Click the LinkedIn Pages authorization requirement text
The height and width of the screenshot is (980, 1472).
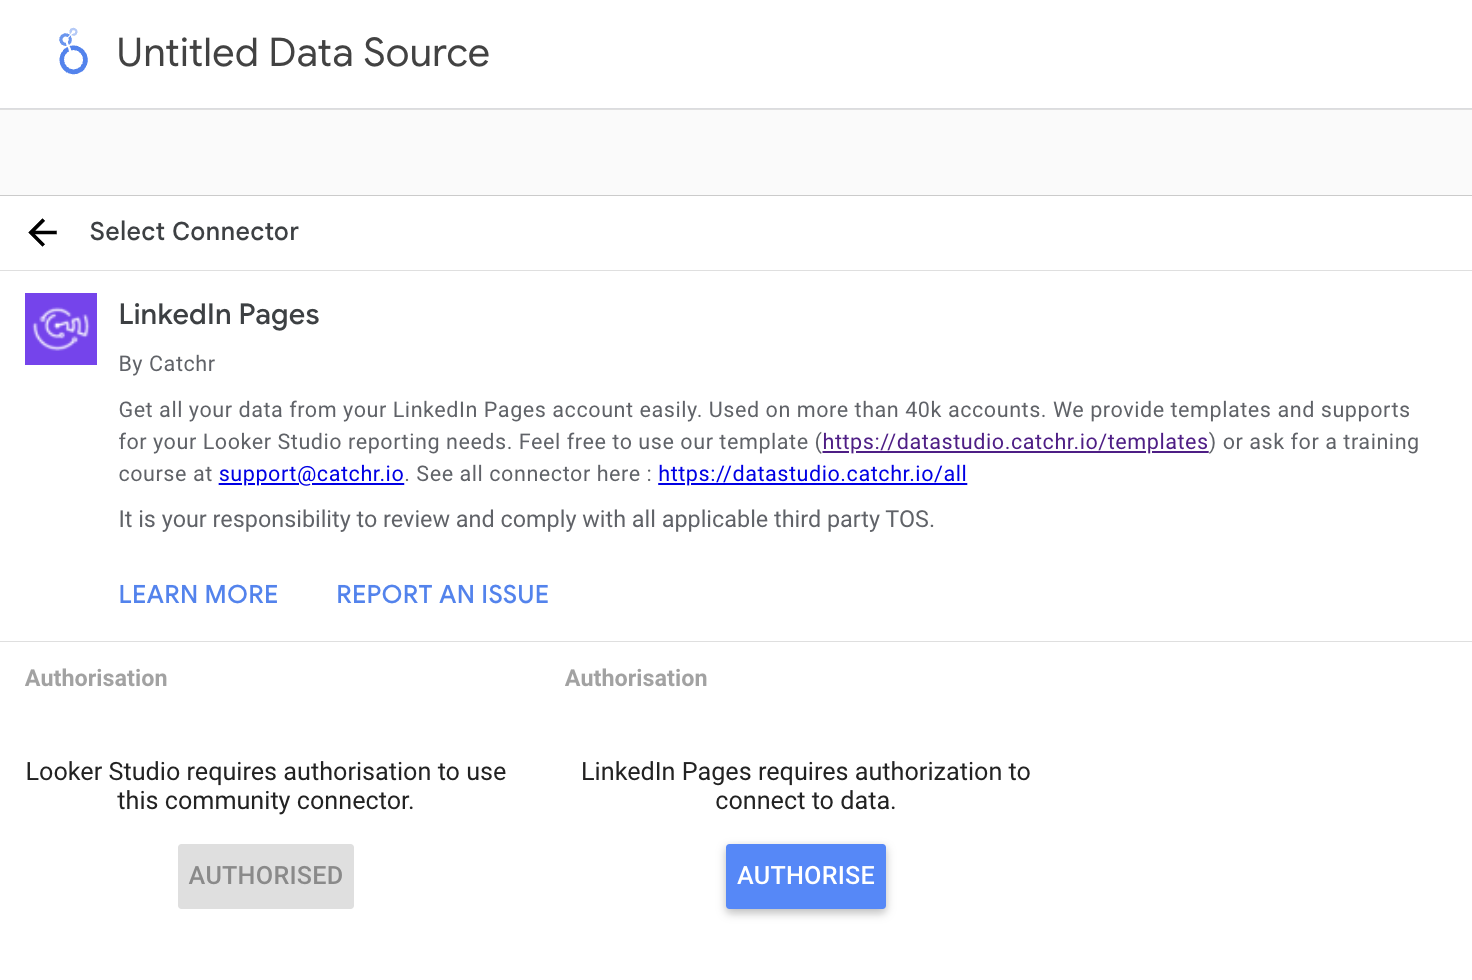(805, 786)
